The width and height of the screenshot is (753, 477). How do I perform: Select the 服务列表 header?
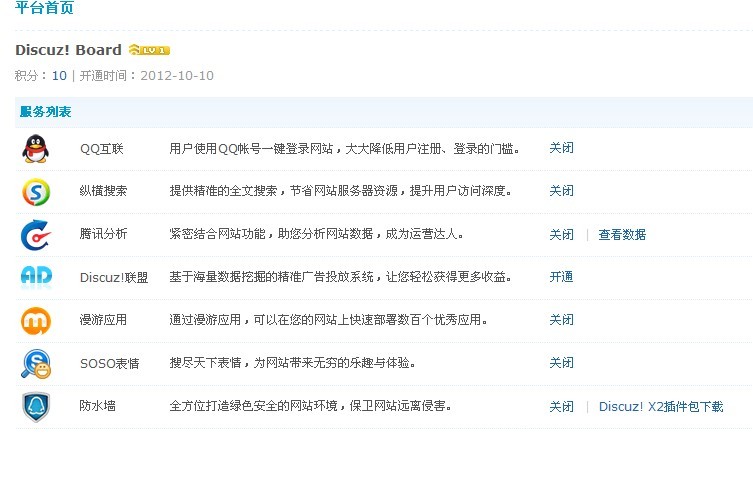pyautogui.click(x=45, y=112)
